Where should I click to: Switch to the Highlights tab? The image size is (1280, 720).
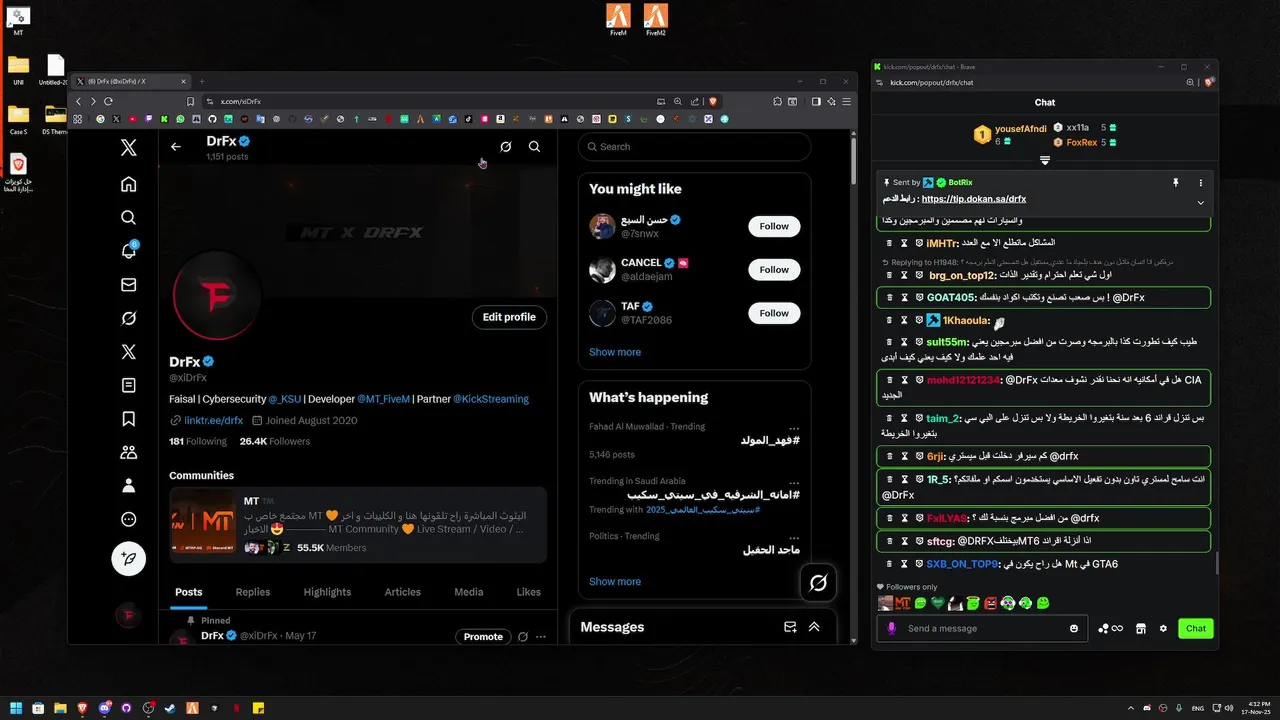(x=327, y=592)
